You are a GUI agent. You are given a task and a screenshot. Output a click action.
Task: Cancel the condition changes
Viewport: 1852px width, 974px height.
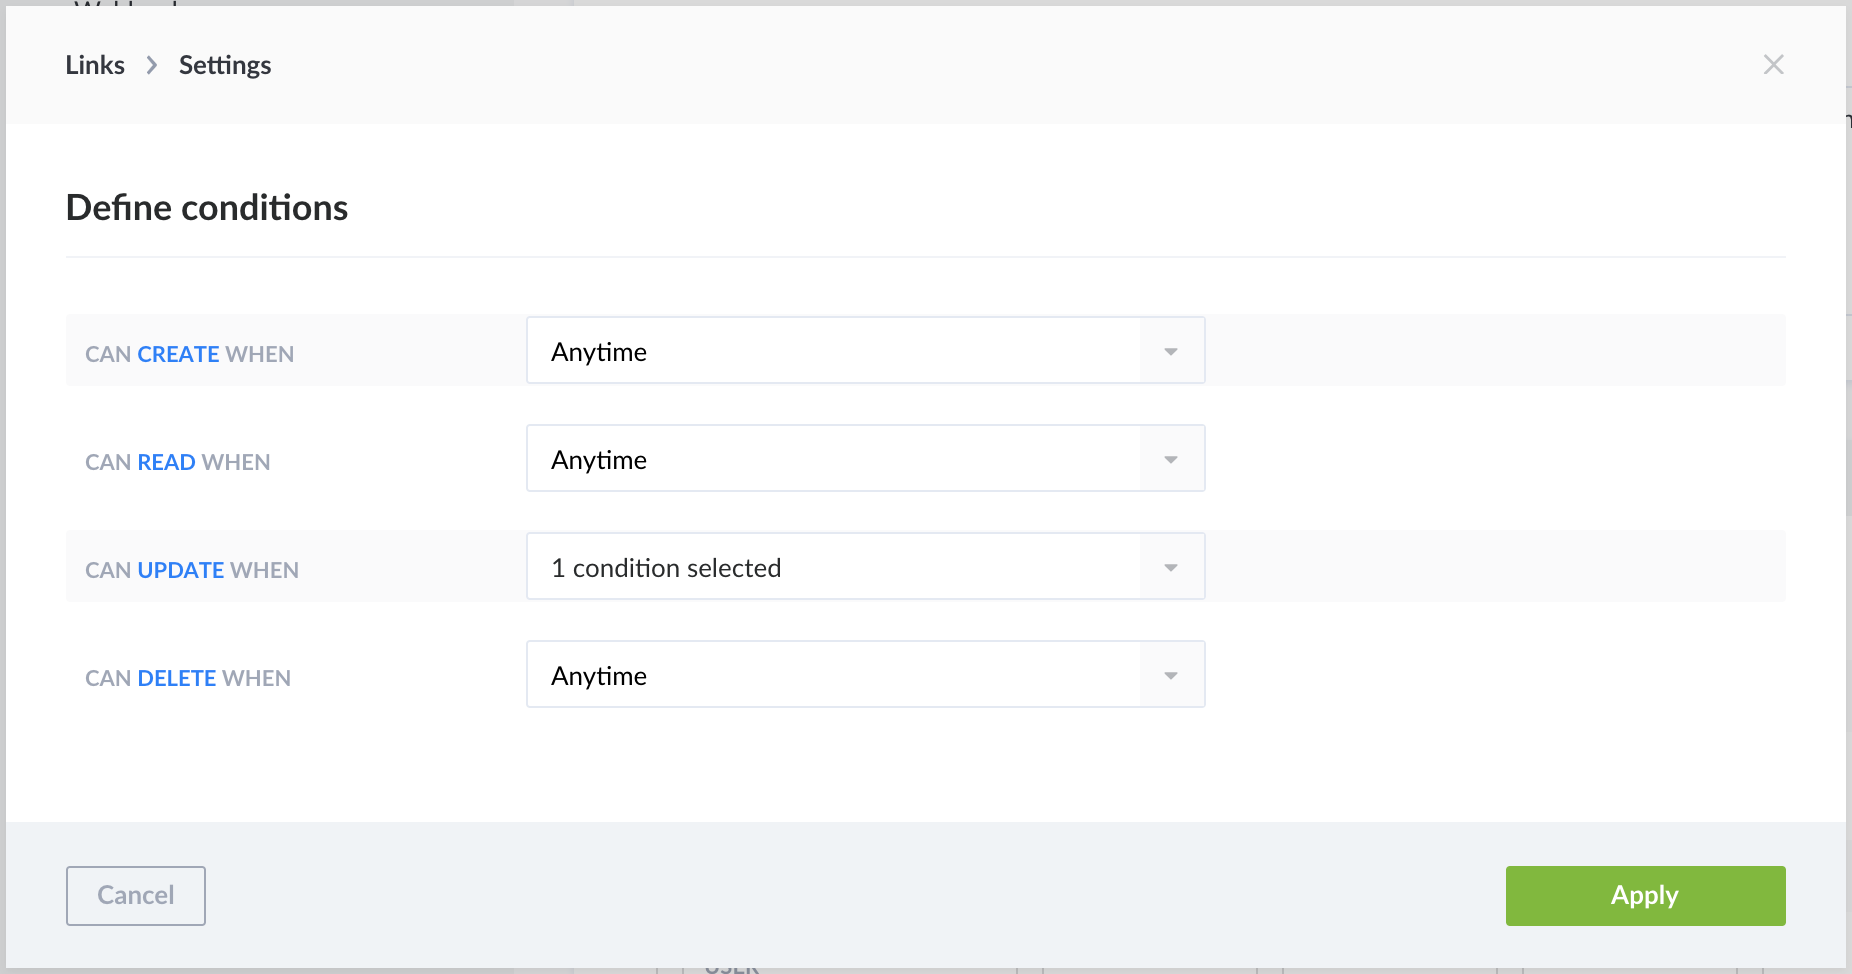(135, 895)
